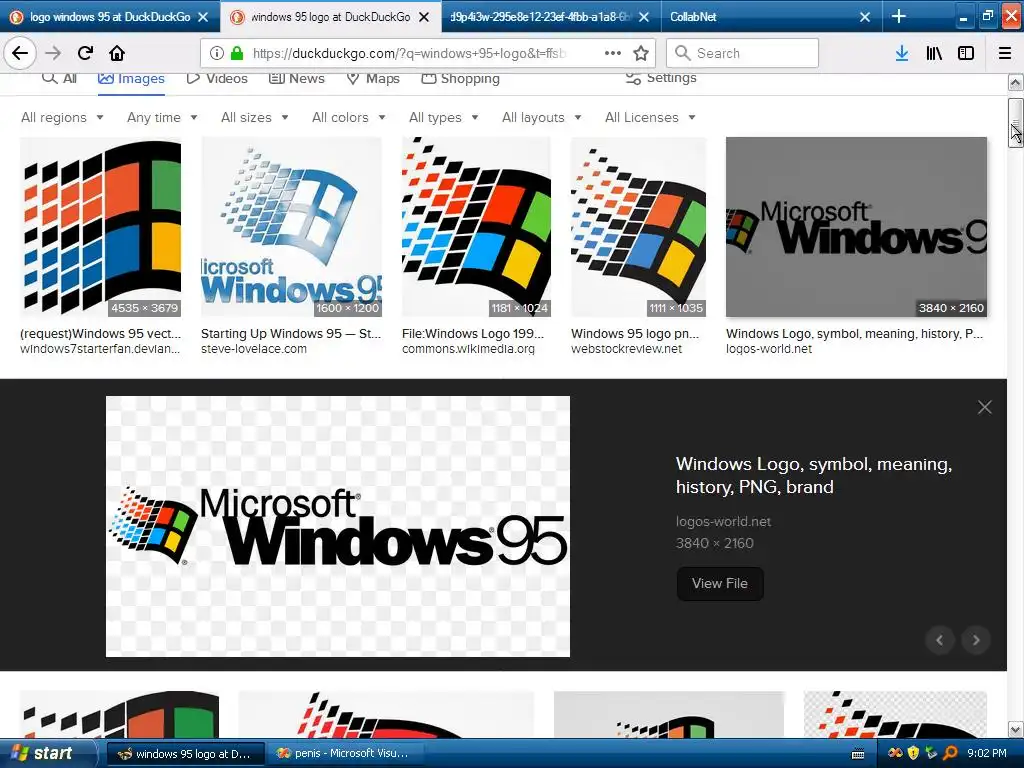Image resolution: width=1024 pixels, height=768 pixels.
Task: Show previous image with left arrow
Action: click(x=940, y=640)
